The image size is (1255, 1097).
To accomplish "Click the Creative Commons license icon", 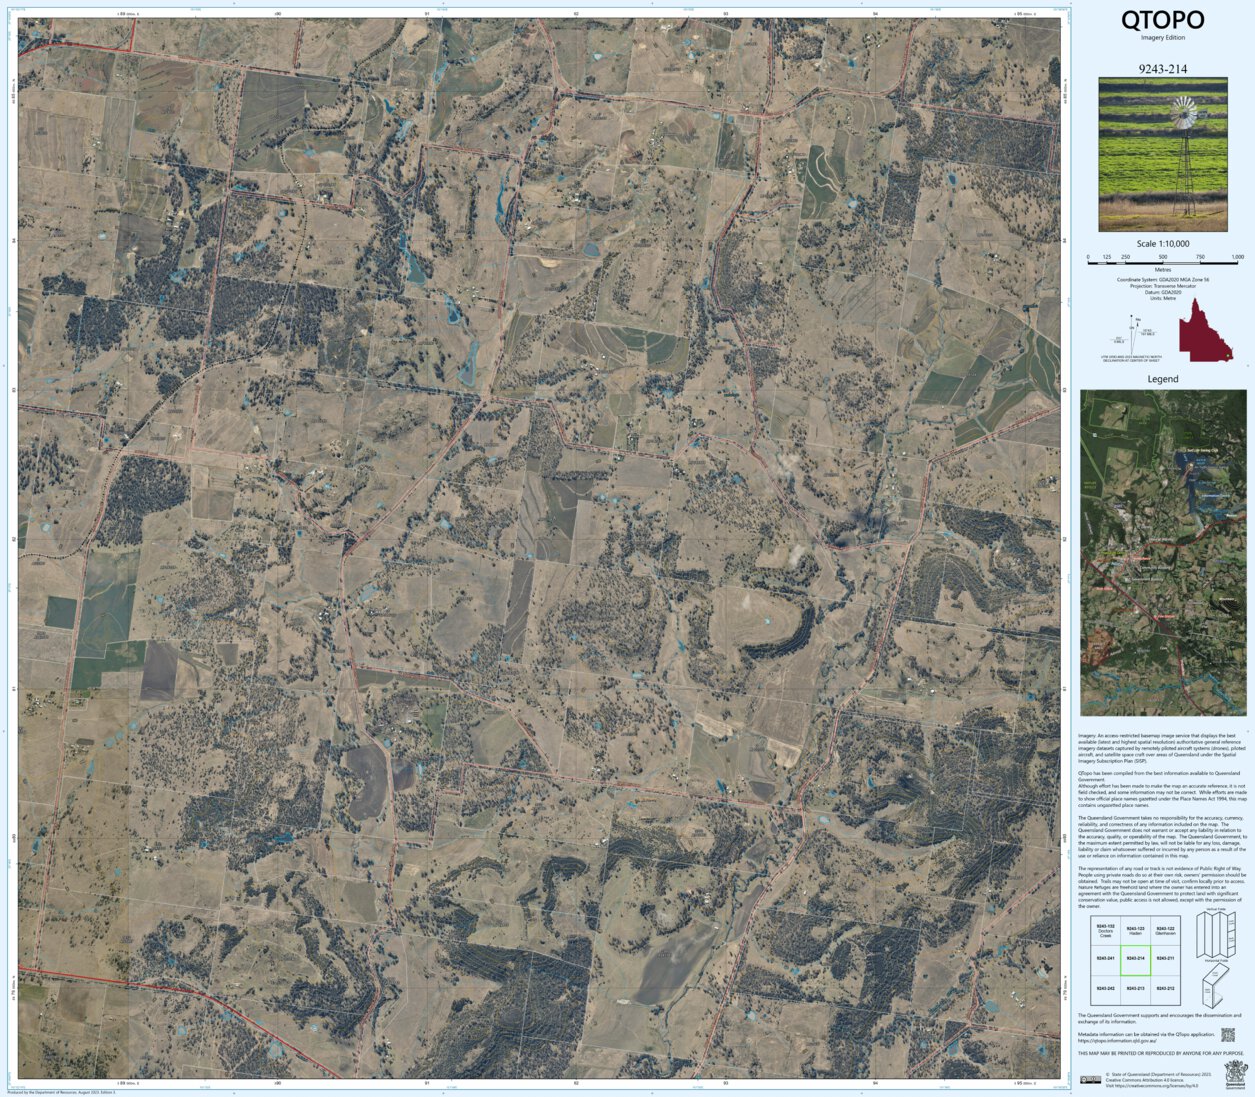I will coord(1091,1080).
